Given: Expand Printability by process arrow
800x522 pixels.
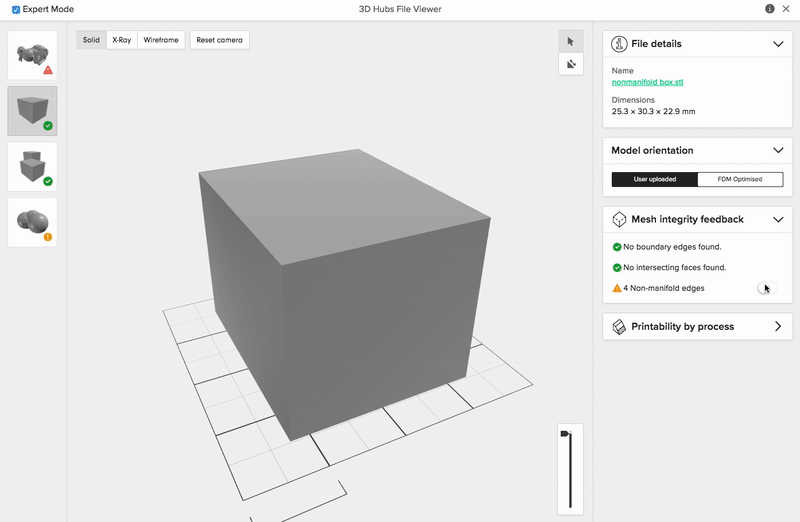Looking at the screenshot, I should (x=778, y=327).
